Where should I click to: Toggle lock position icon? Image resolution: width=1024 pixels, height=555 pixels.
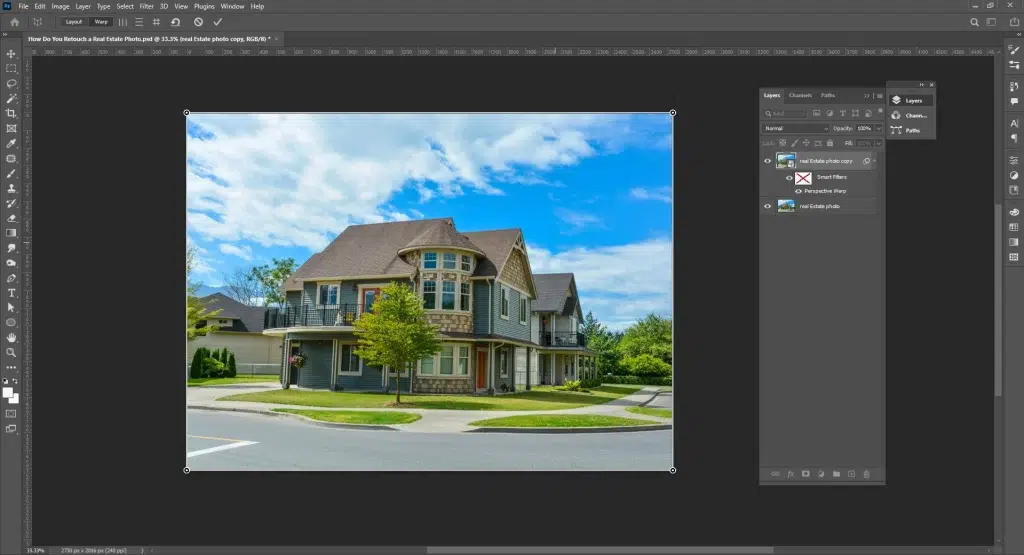(806, 143)
